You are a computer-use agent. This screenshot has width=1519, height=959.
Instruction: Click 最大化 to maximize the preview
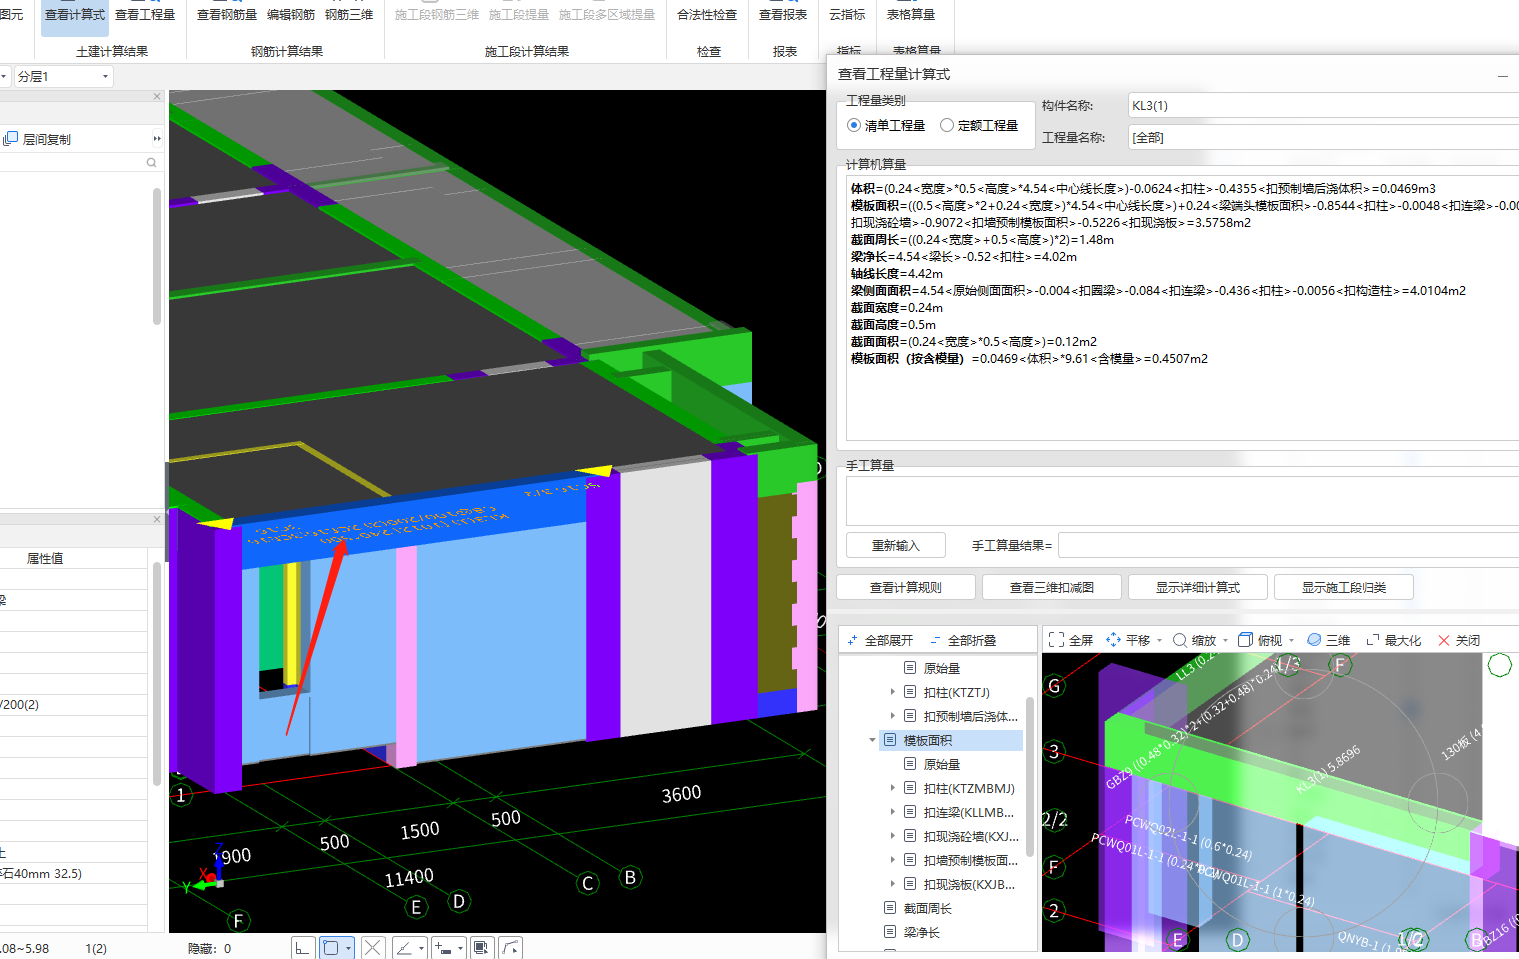point(1393,640)
